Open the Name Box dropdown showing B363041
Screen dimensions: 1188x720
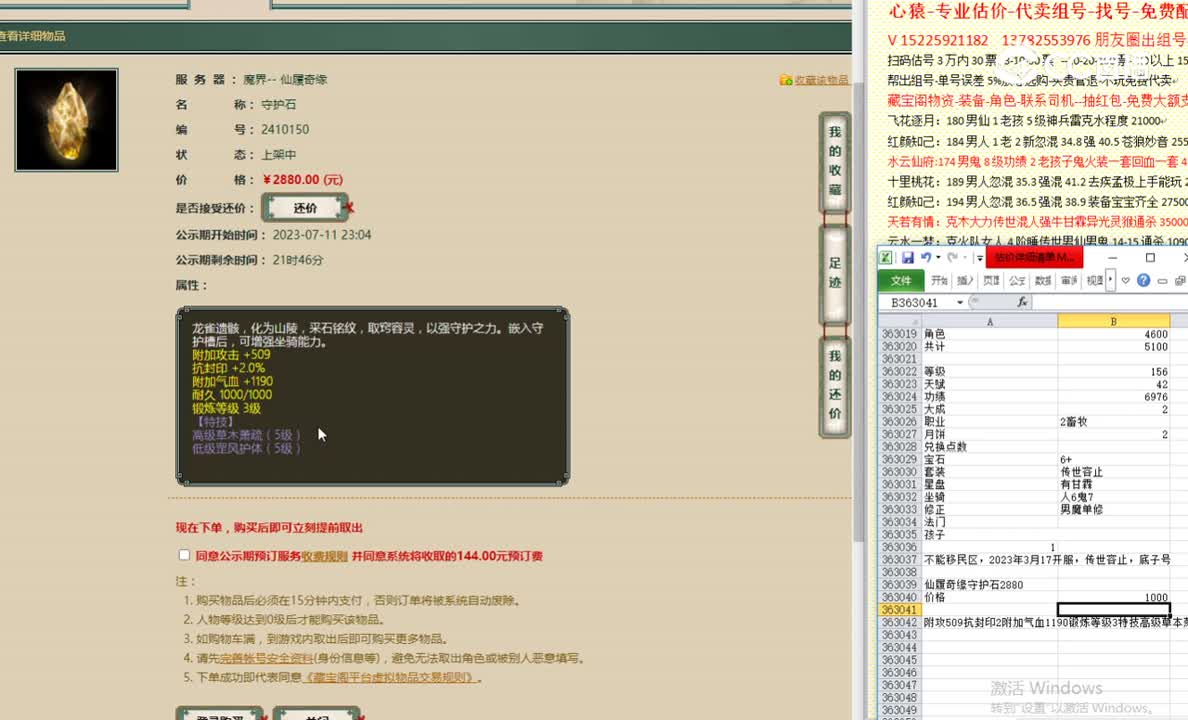(x=960, y=301)
